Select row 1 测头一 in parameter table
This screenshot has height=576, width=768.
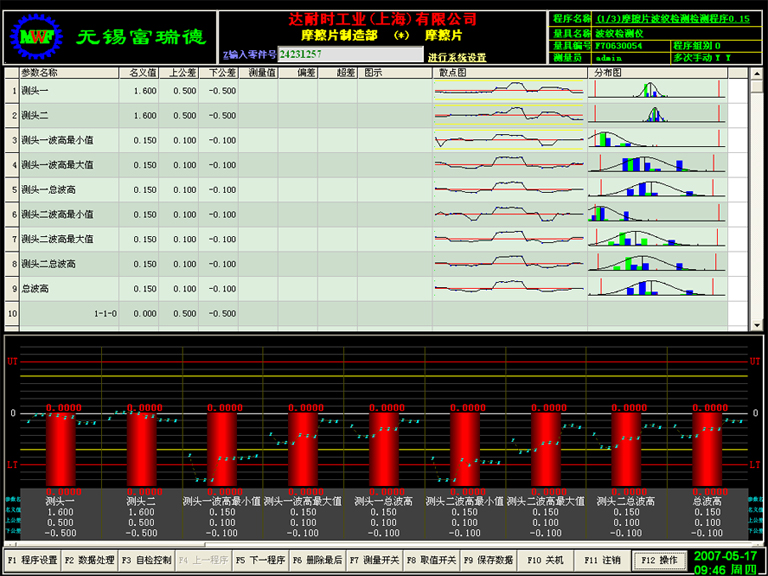tap(60, 91)
